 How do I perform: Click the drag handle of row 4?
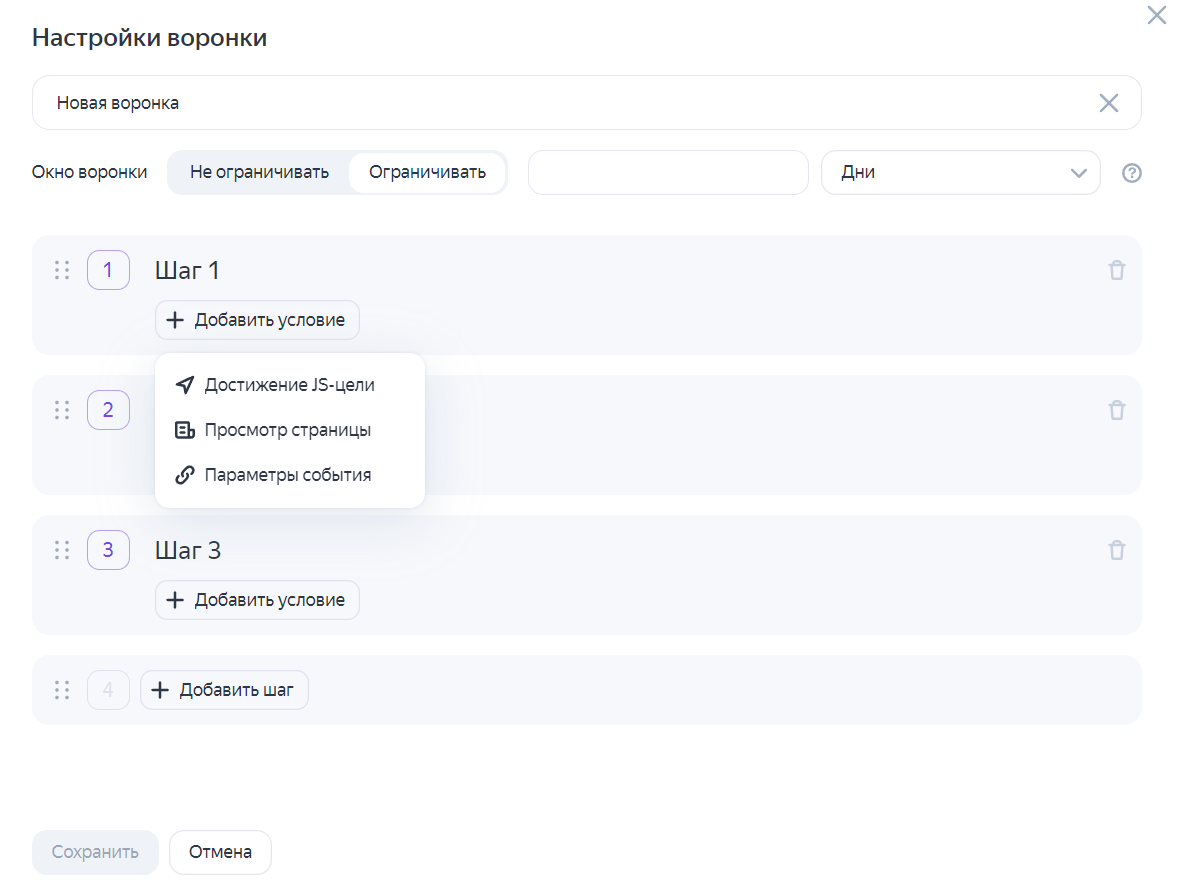pos(62,690)
